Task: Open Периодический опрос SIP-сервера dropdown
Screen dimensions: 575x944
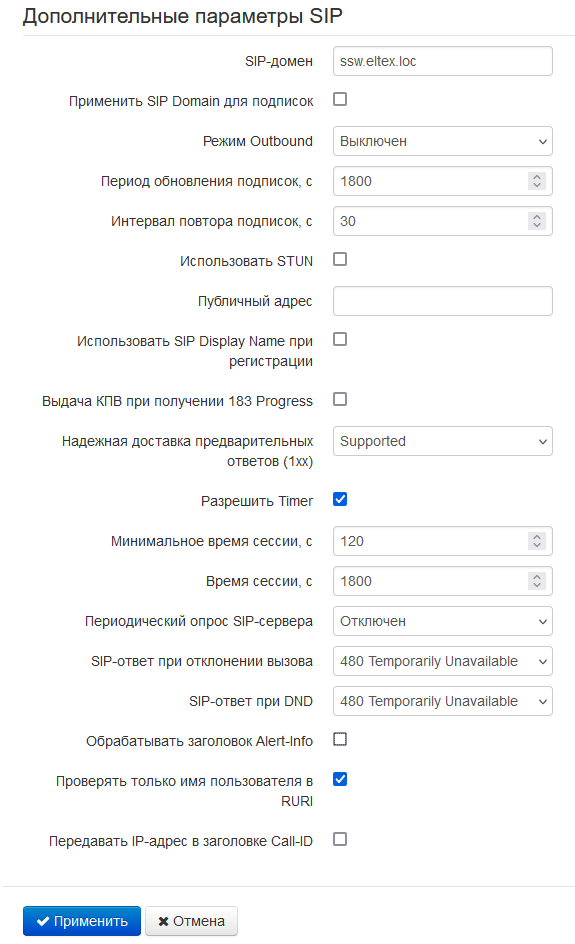Action: click(443, 621)
